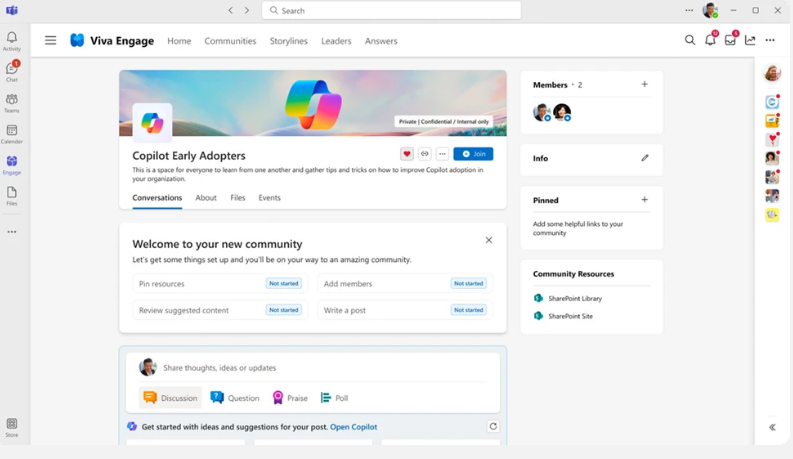
Task: Open the Store in the sidebar
Action: pyautogui.click(x=12, y=427)
